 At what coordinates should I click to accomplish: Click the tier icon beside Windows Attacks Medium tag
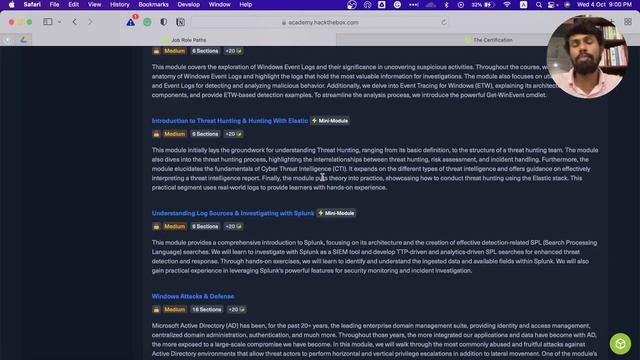tap(156, 309)
